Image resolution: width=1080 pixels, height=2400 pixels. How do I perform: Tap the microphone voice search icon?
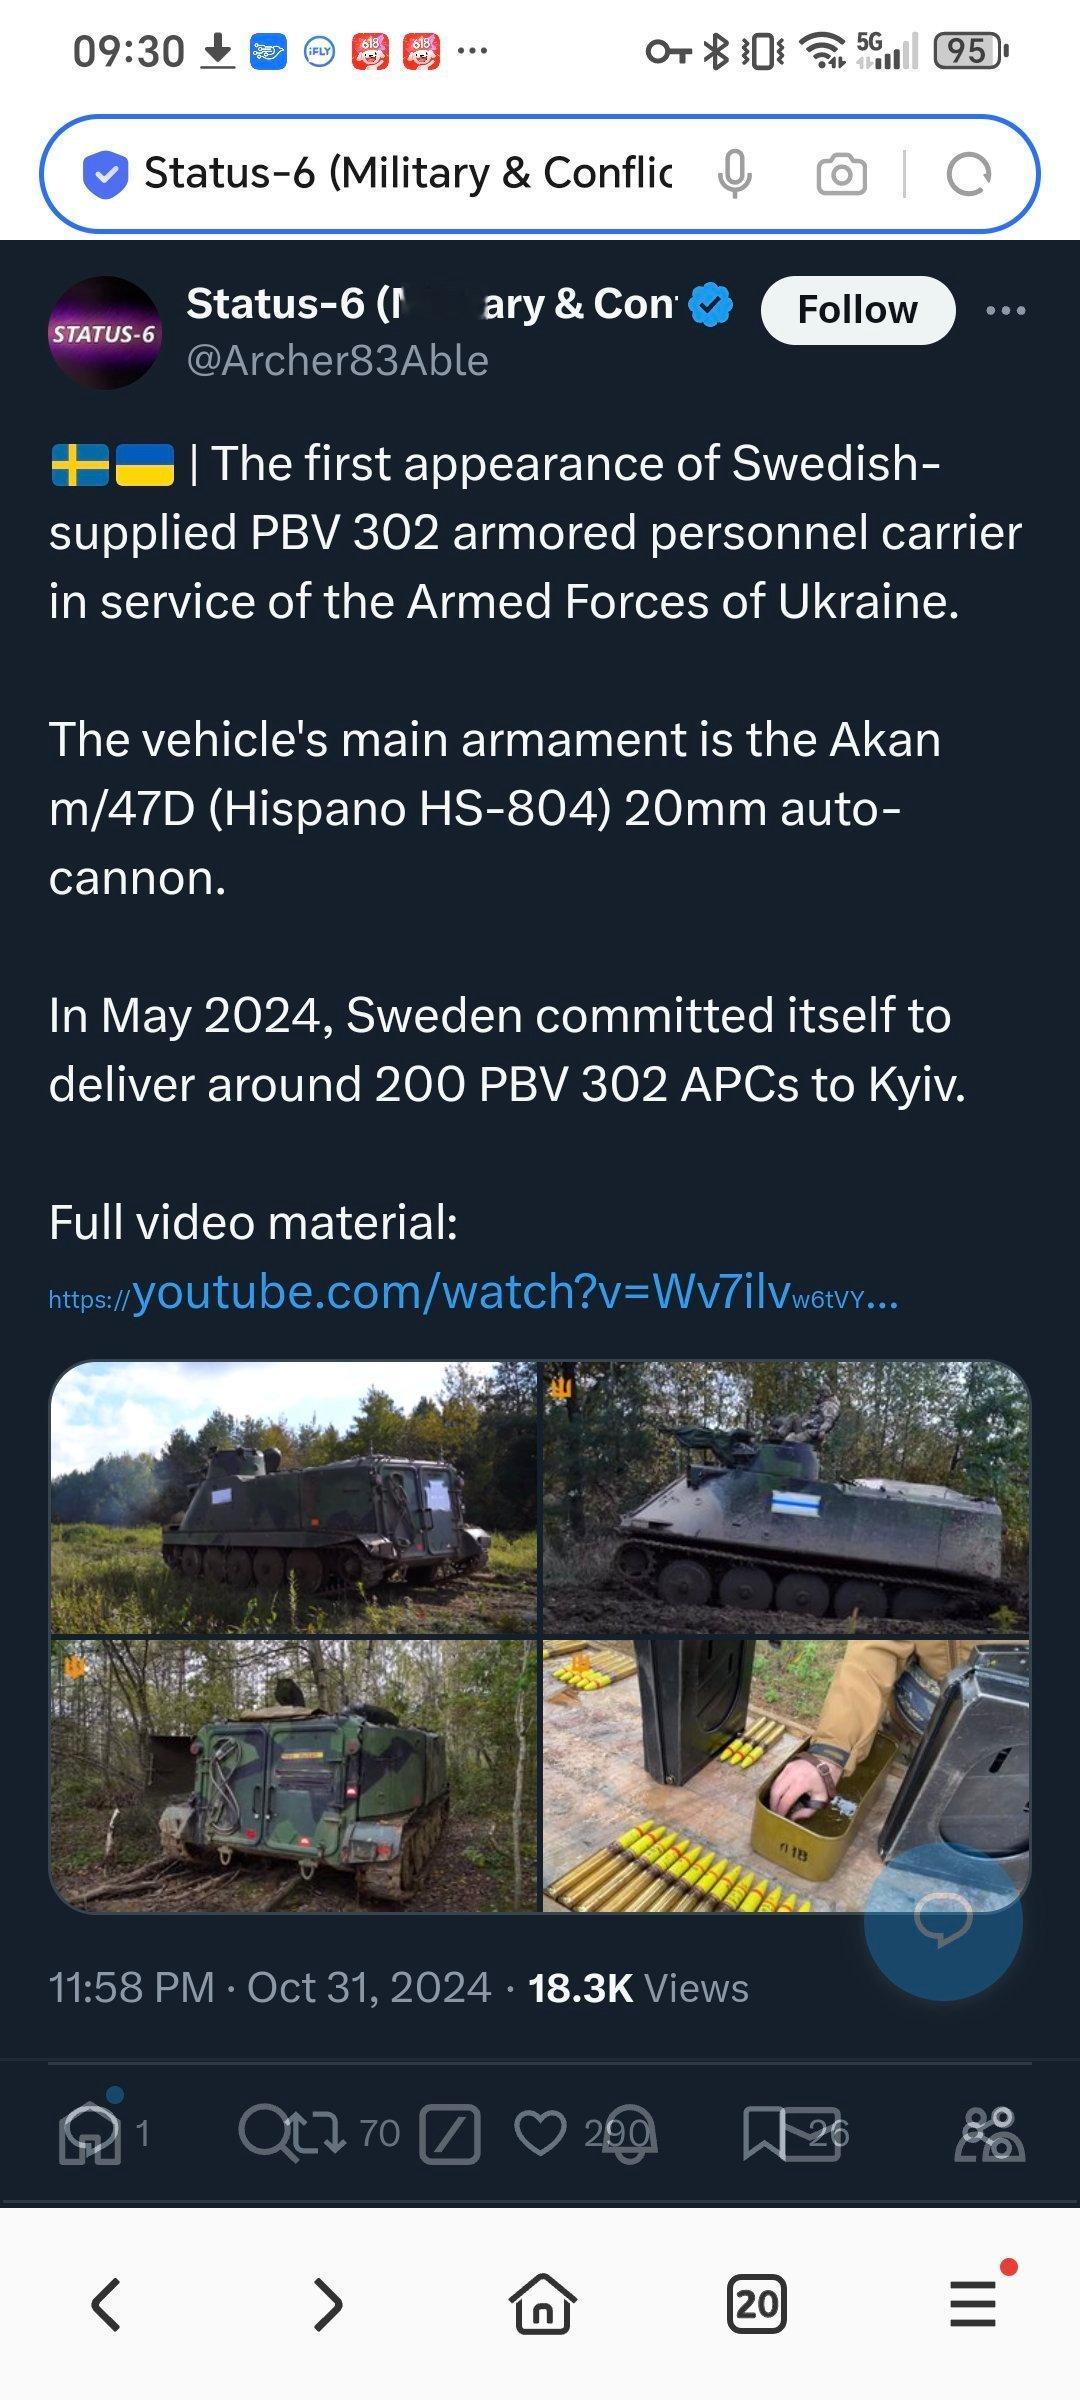[x=735, y=175]
